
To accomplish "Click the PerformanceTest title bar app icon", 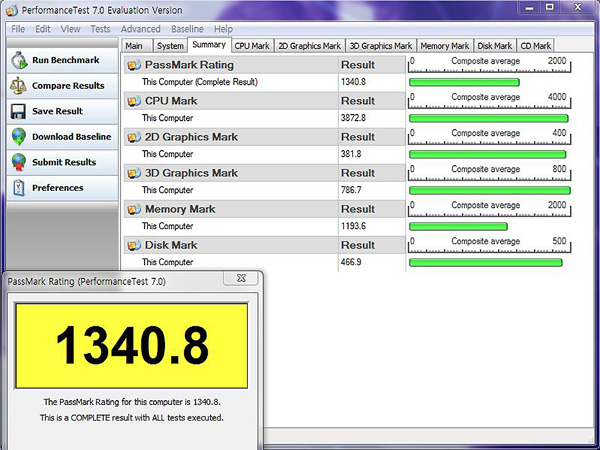I will point(11,10).
